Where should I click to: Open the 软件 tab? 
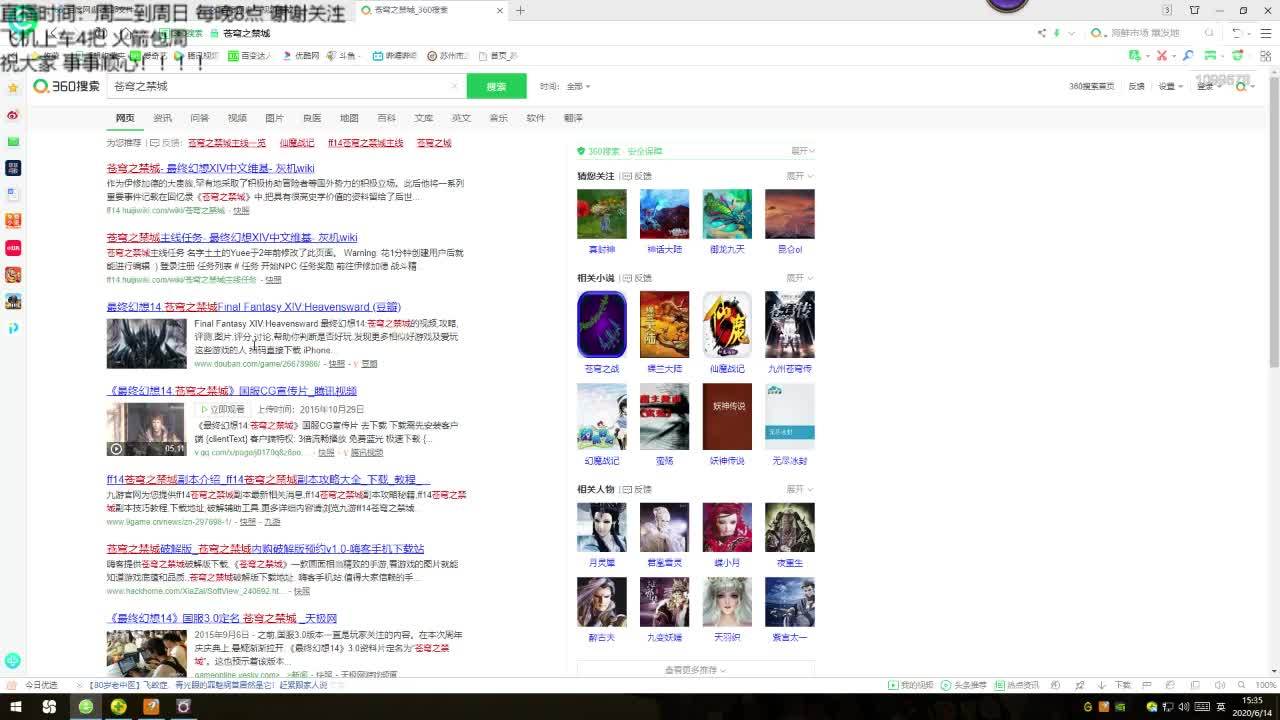coord(536,118)
